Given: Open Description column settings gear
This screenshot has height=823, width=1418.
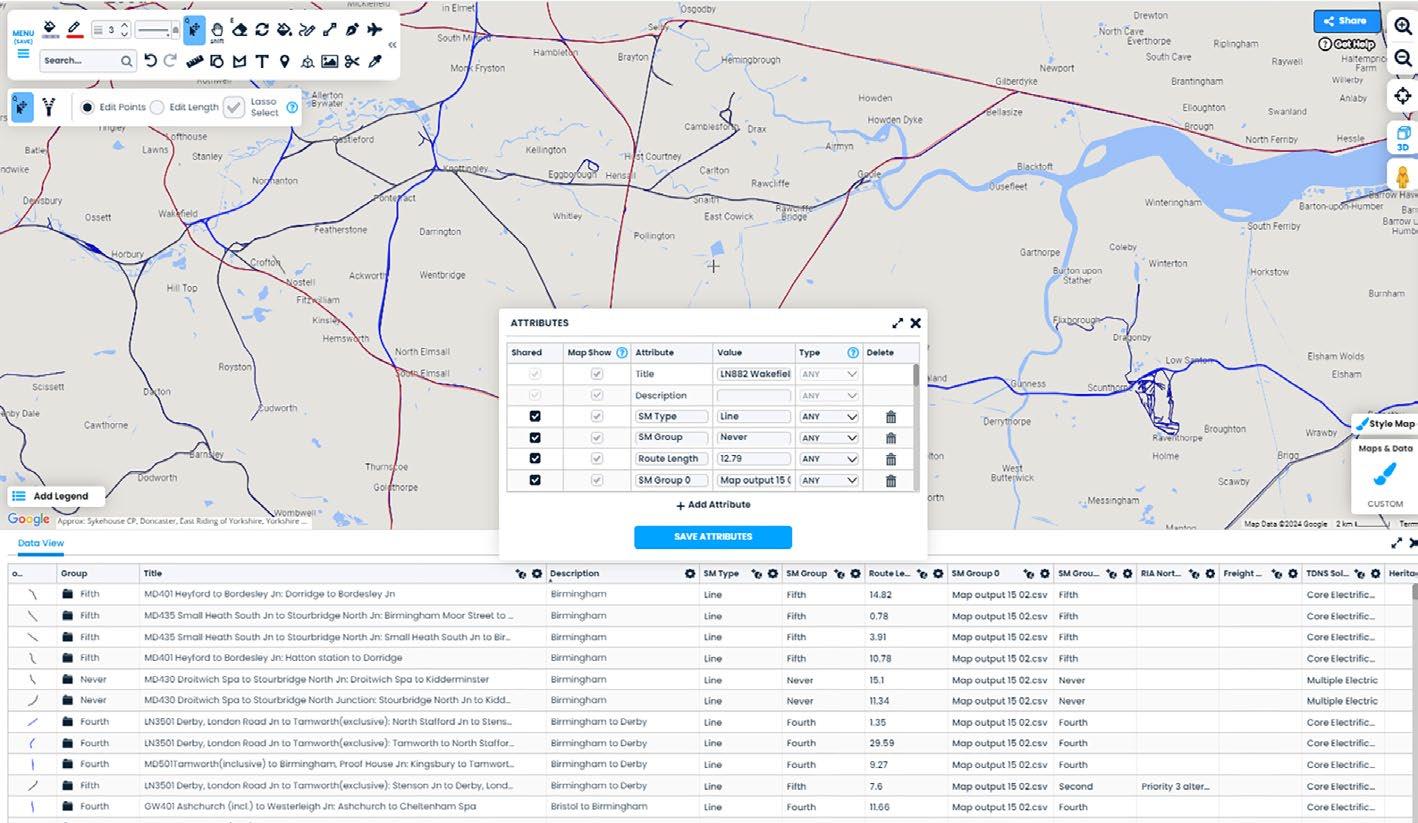Looking at the screenshot, I should [x=690, y=574].
